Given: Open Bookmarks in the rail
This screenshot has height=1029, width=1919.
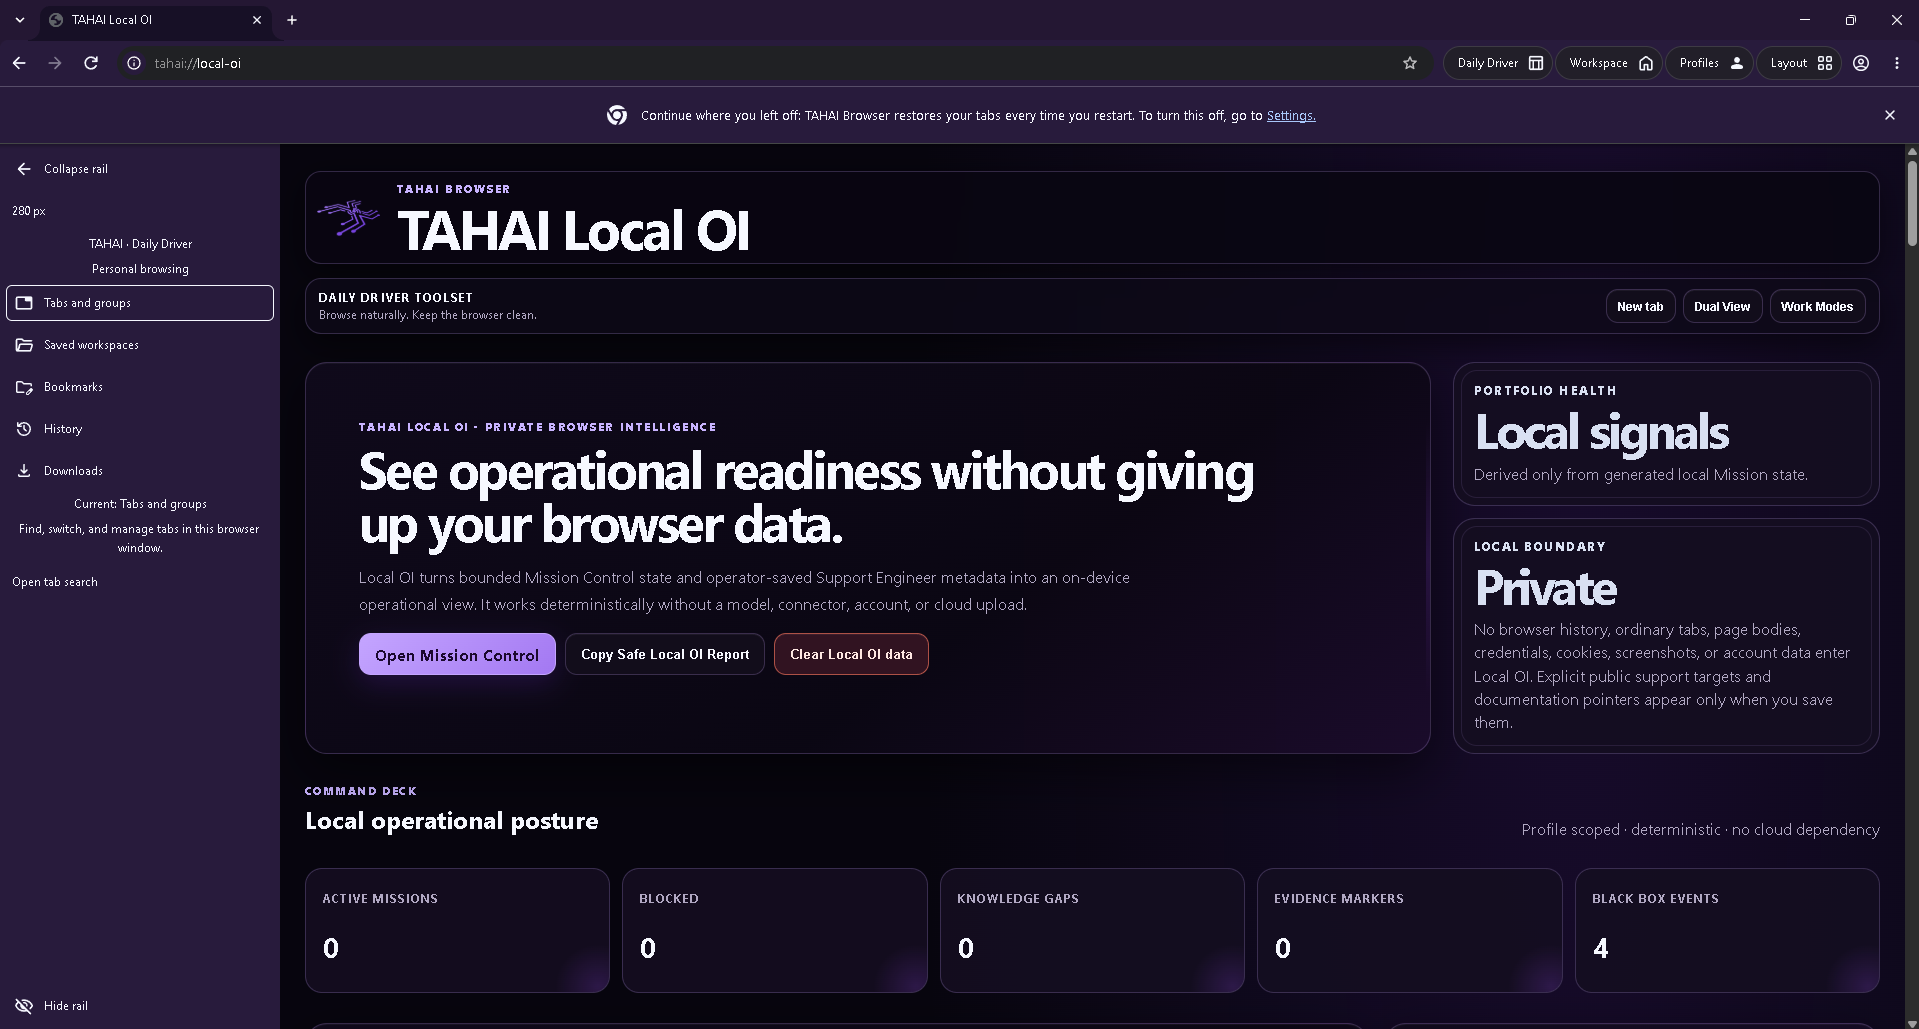Looking at the screenshot, I should point(140,387).
